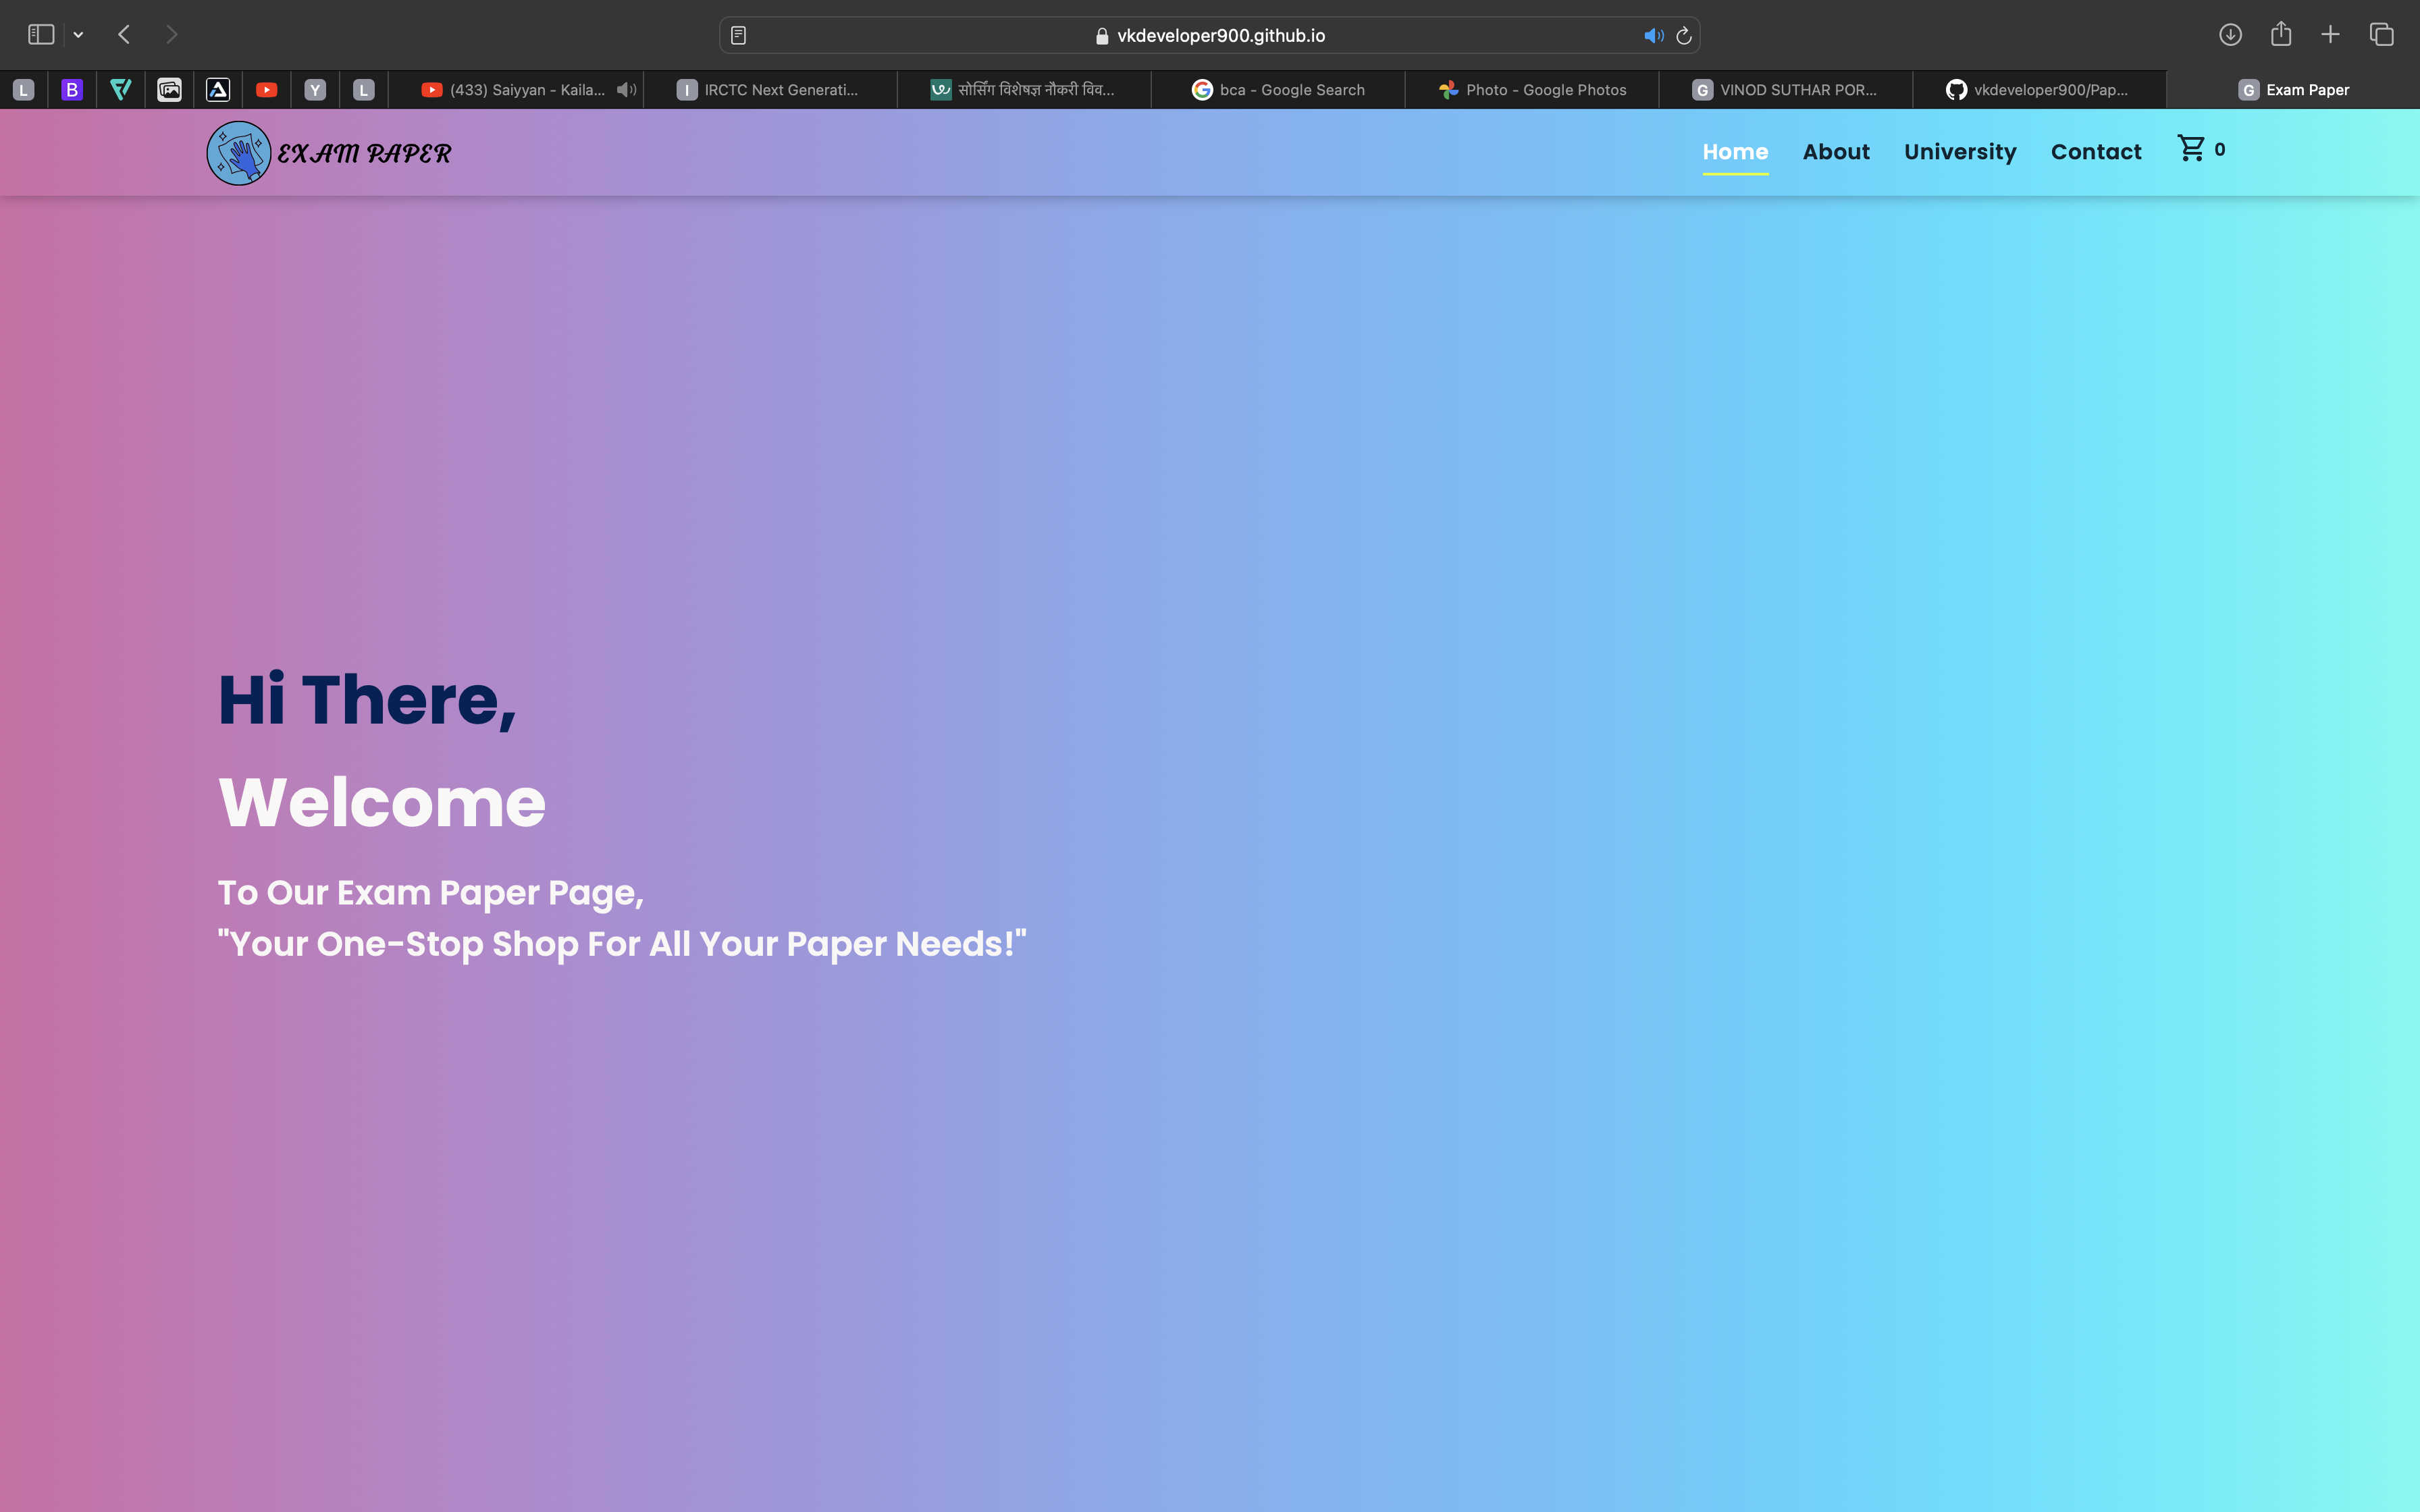Viewport: 2420px width, 1512px height.
Task: Mute audio via address bar speaker icon
Action: pyautogui.click(x=1653, y=35)
